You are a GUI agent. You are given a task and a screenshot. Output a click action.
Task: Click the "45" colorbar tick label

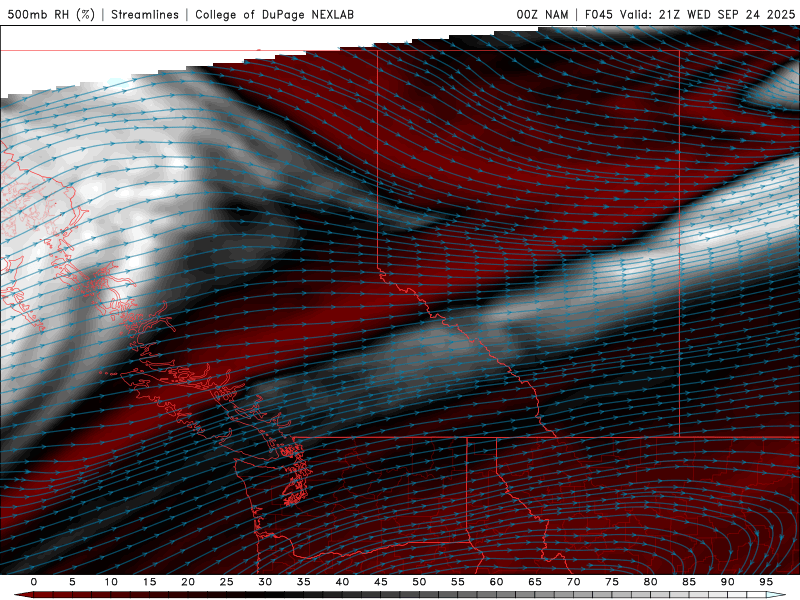point(380,582)
